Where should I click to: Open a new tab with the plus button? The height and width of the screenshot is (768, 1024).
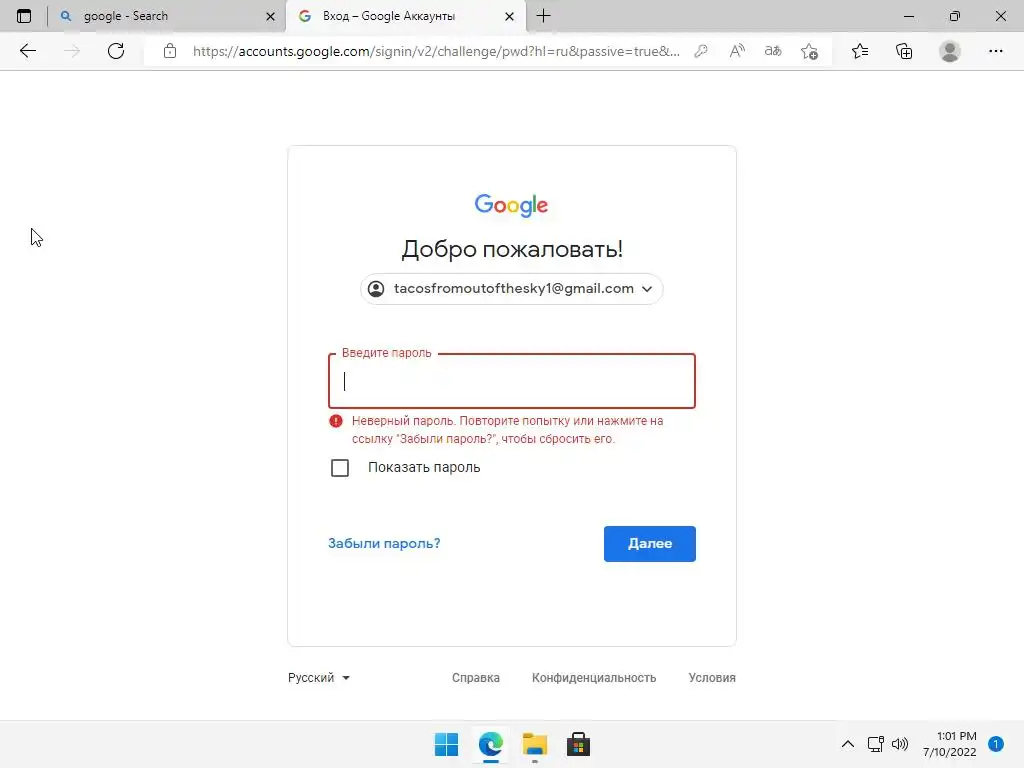(543, 16)
